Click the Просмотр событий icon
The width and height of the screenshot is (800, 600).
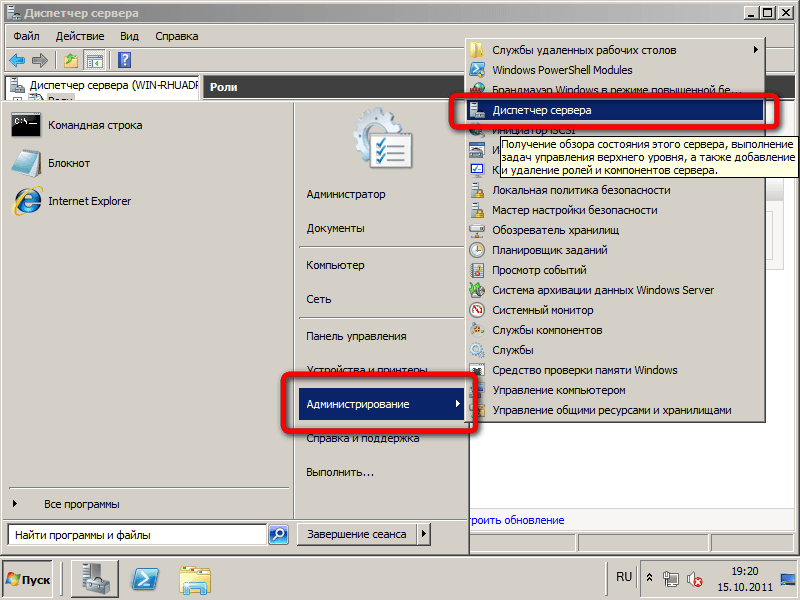[477, 270]
